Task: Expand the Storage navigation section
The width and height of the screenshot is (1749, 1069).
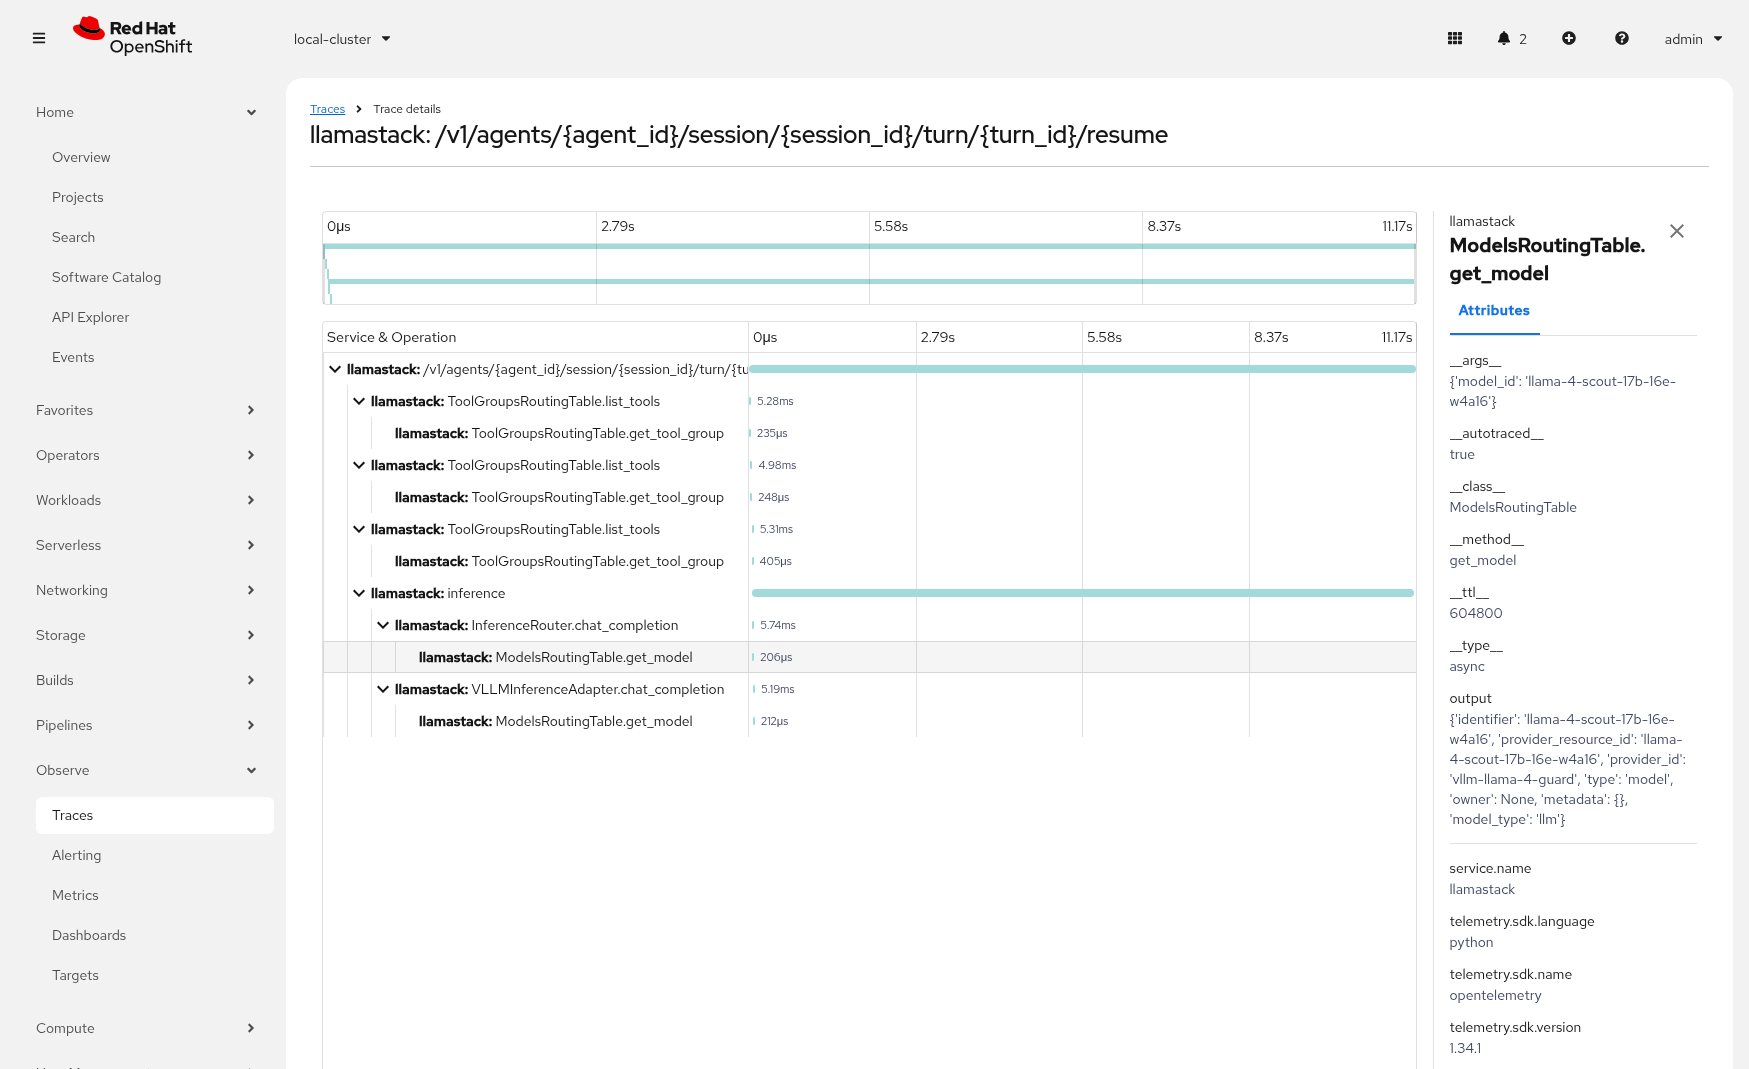Action: point(146,635)
